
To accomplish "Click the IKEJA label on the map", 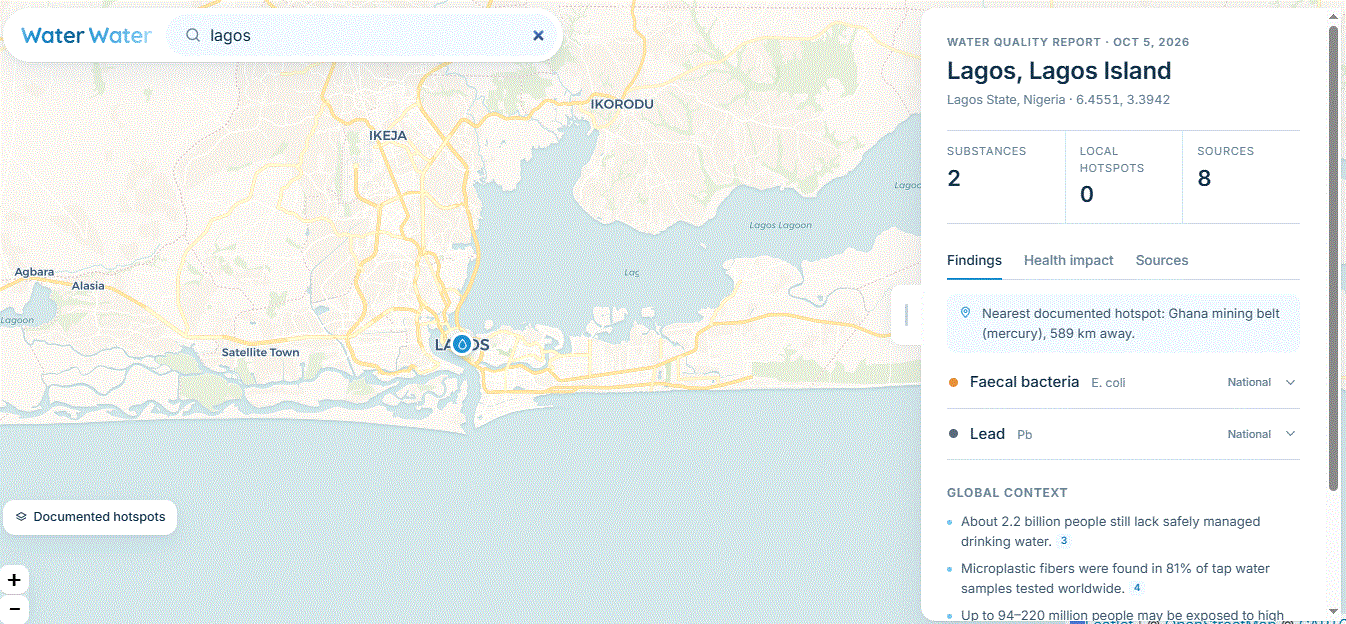I will click(388, 135).
